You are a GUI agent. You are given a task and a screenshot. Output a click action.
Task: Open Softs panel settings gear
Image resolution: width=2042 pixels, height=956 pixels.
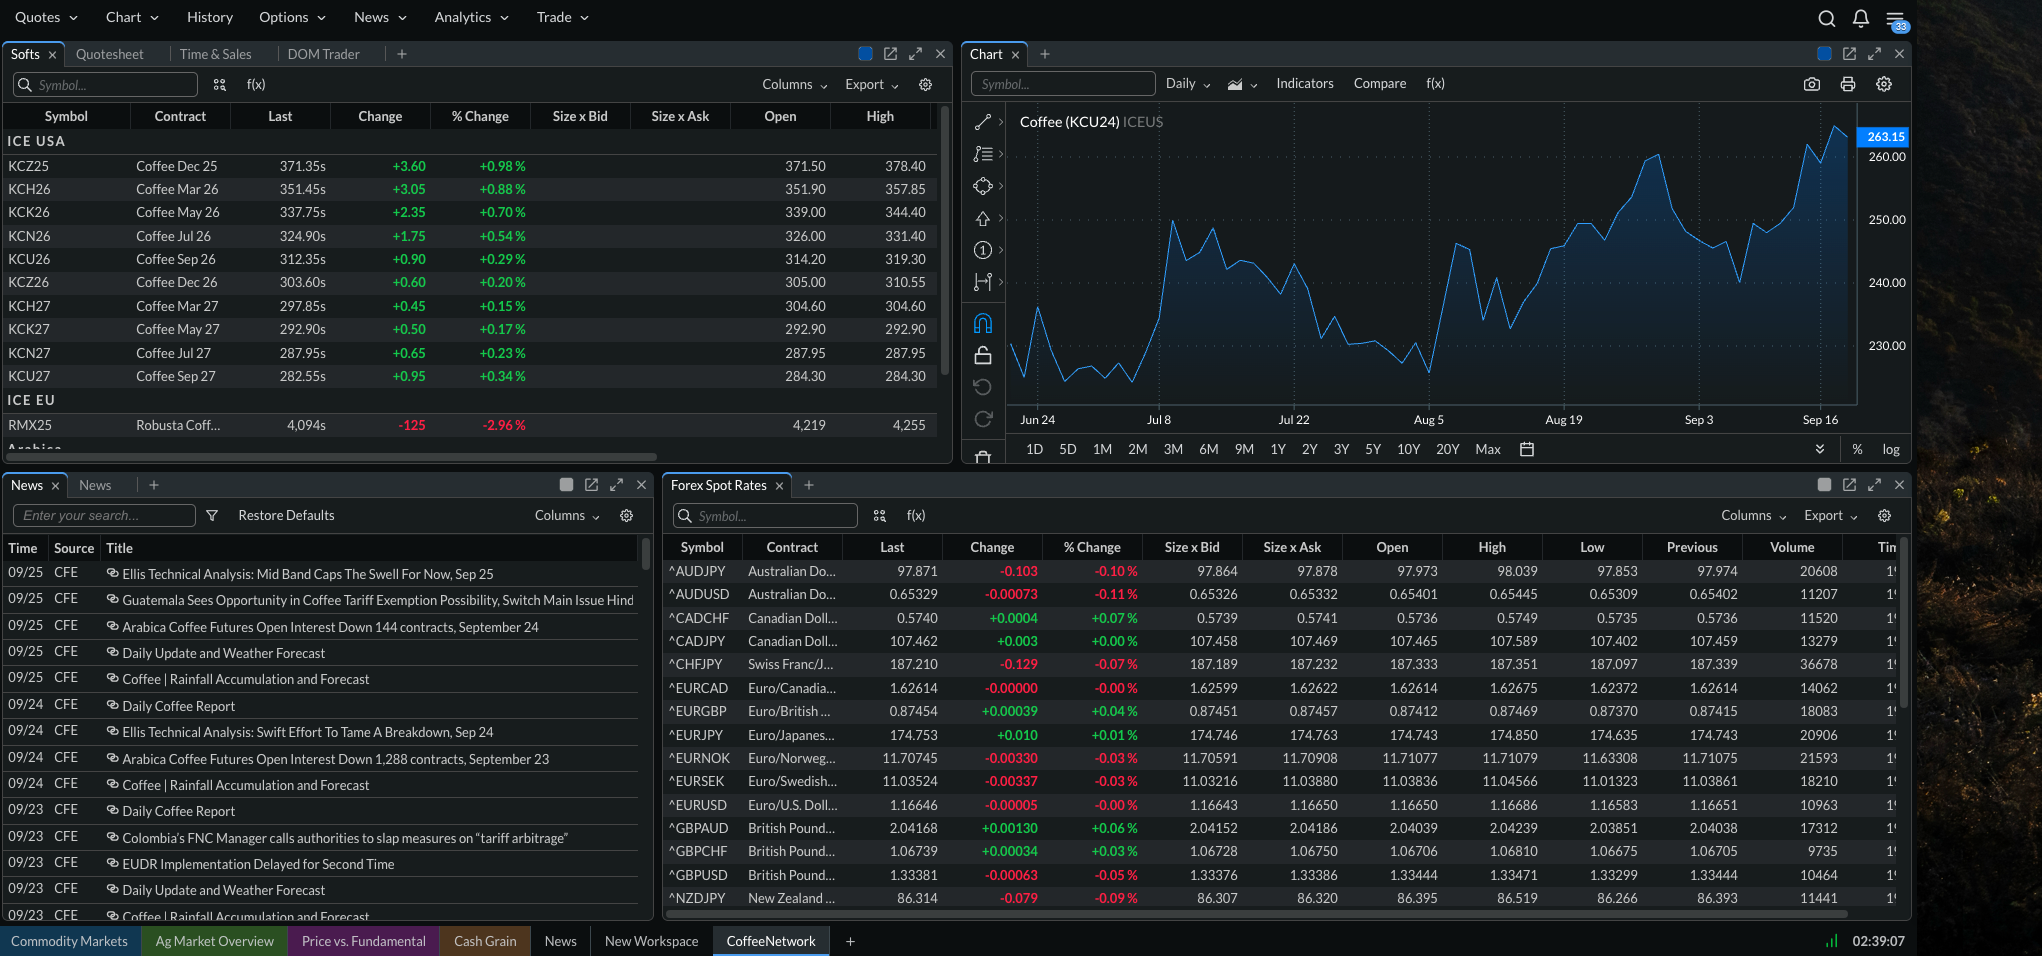pyautogui.click(x=926, y=85)
